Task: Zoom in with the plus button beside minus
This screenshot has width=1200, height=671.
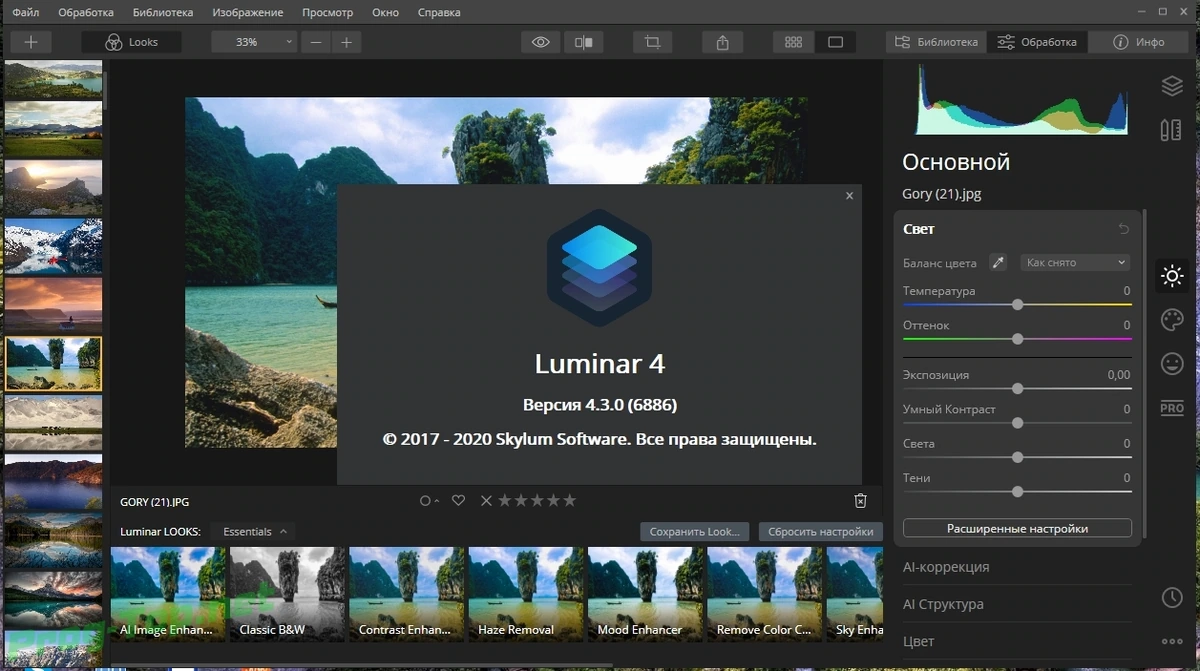Action: click(x=347, y=42)
